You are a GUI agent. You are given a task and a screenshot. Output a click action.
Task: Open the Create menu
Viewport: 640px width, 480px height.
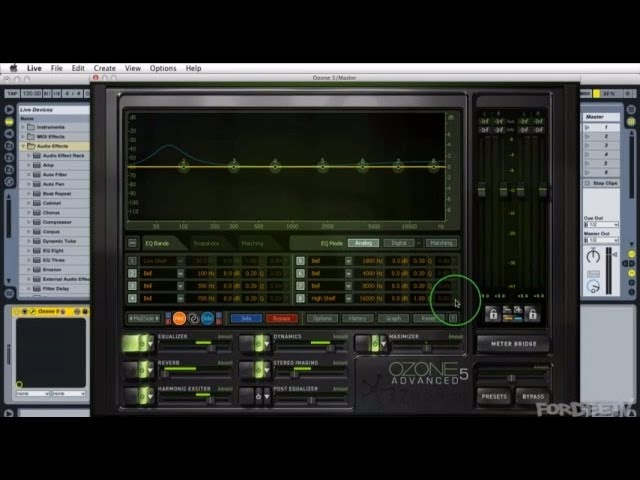[x=105, y=68]
